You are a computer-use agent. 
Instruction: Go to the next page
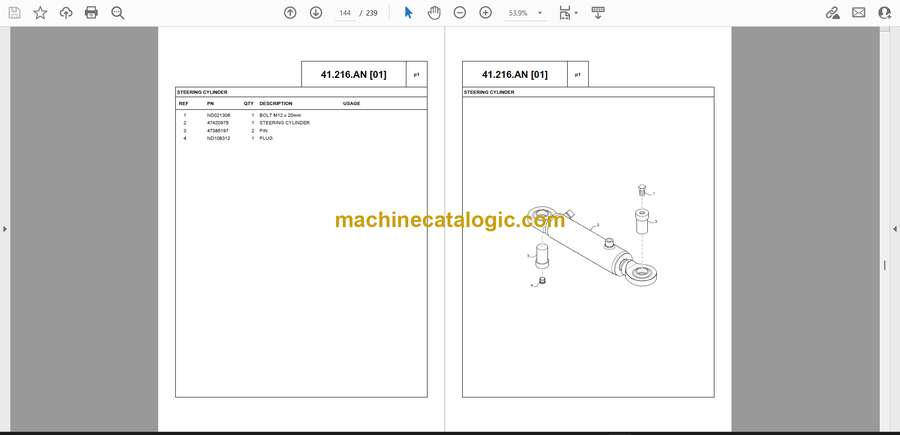[316, 13]
